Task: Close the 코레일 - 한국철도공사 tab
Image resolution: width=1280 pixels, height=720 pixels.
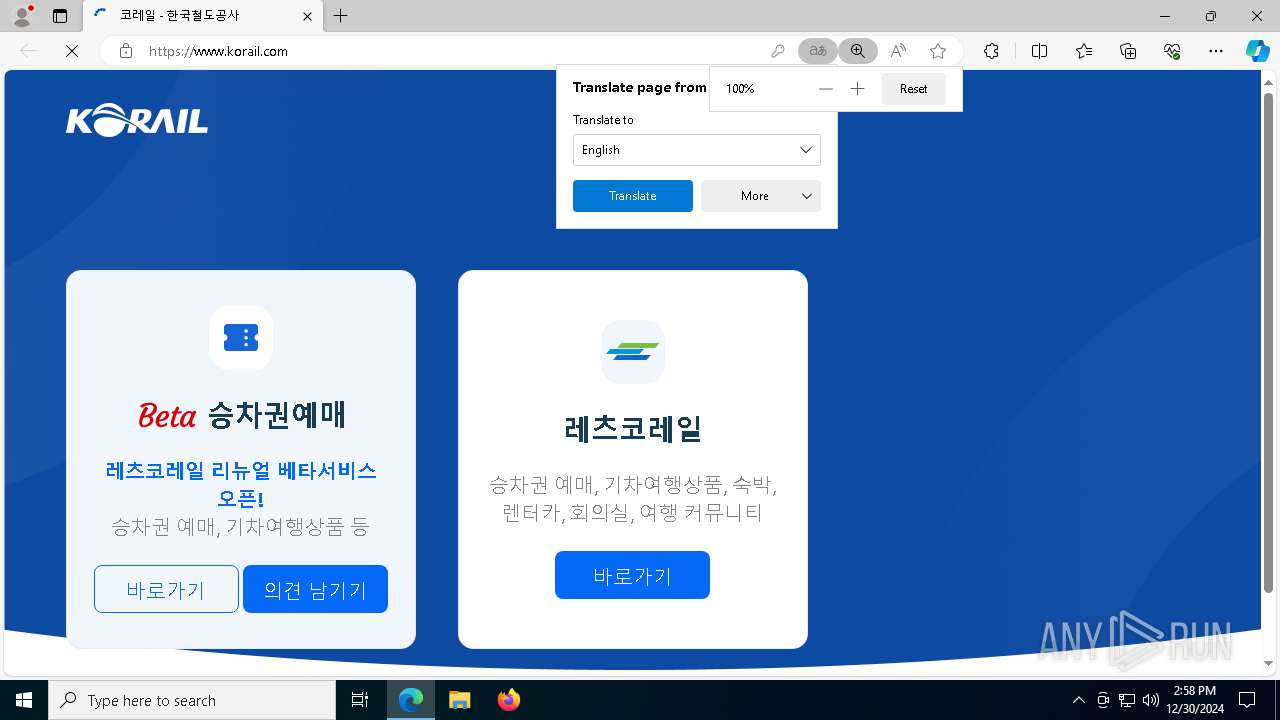Action: (307, 16)
